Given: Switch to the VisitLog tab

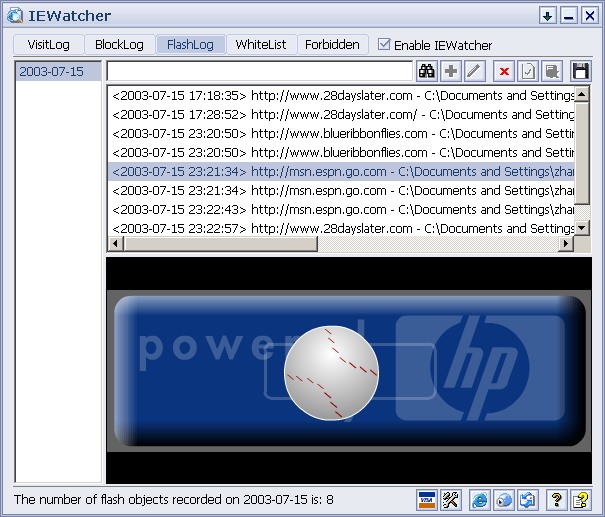Looking at the screenshot, I should (49, 45).
